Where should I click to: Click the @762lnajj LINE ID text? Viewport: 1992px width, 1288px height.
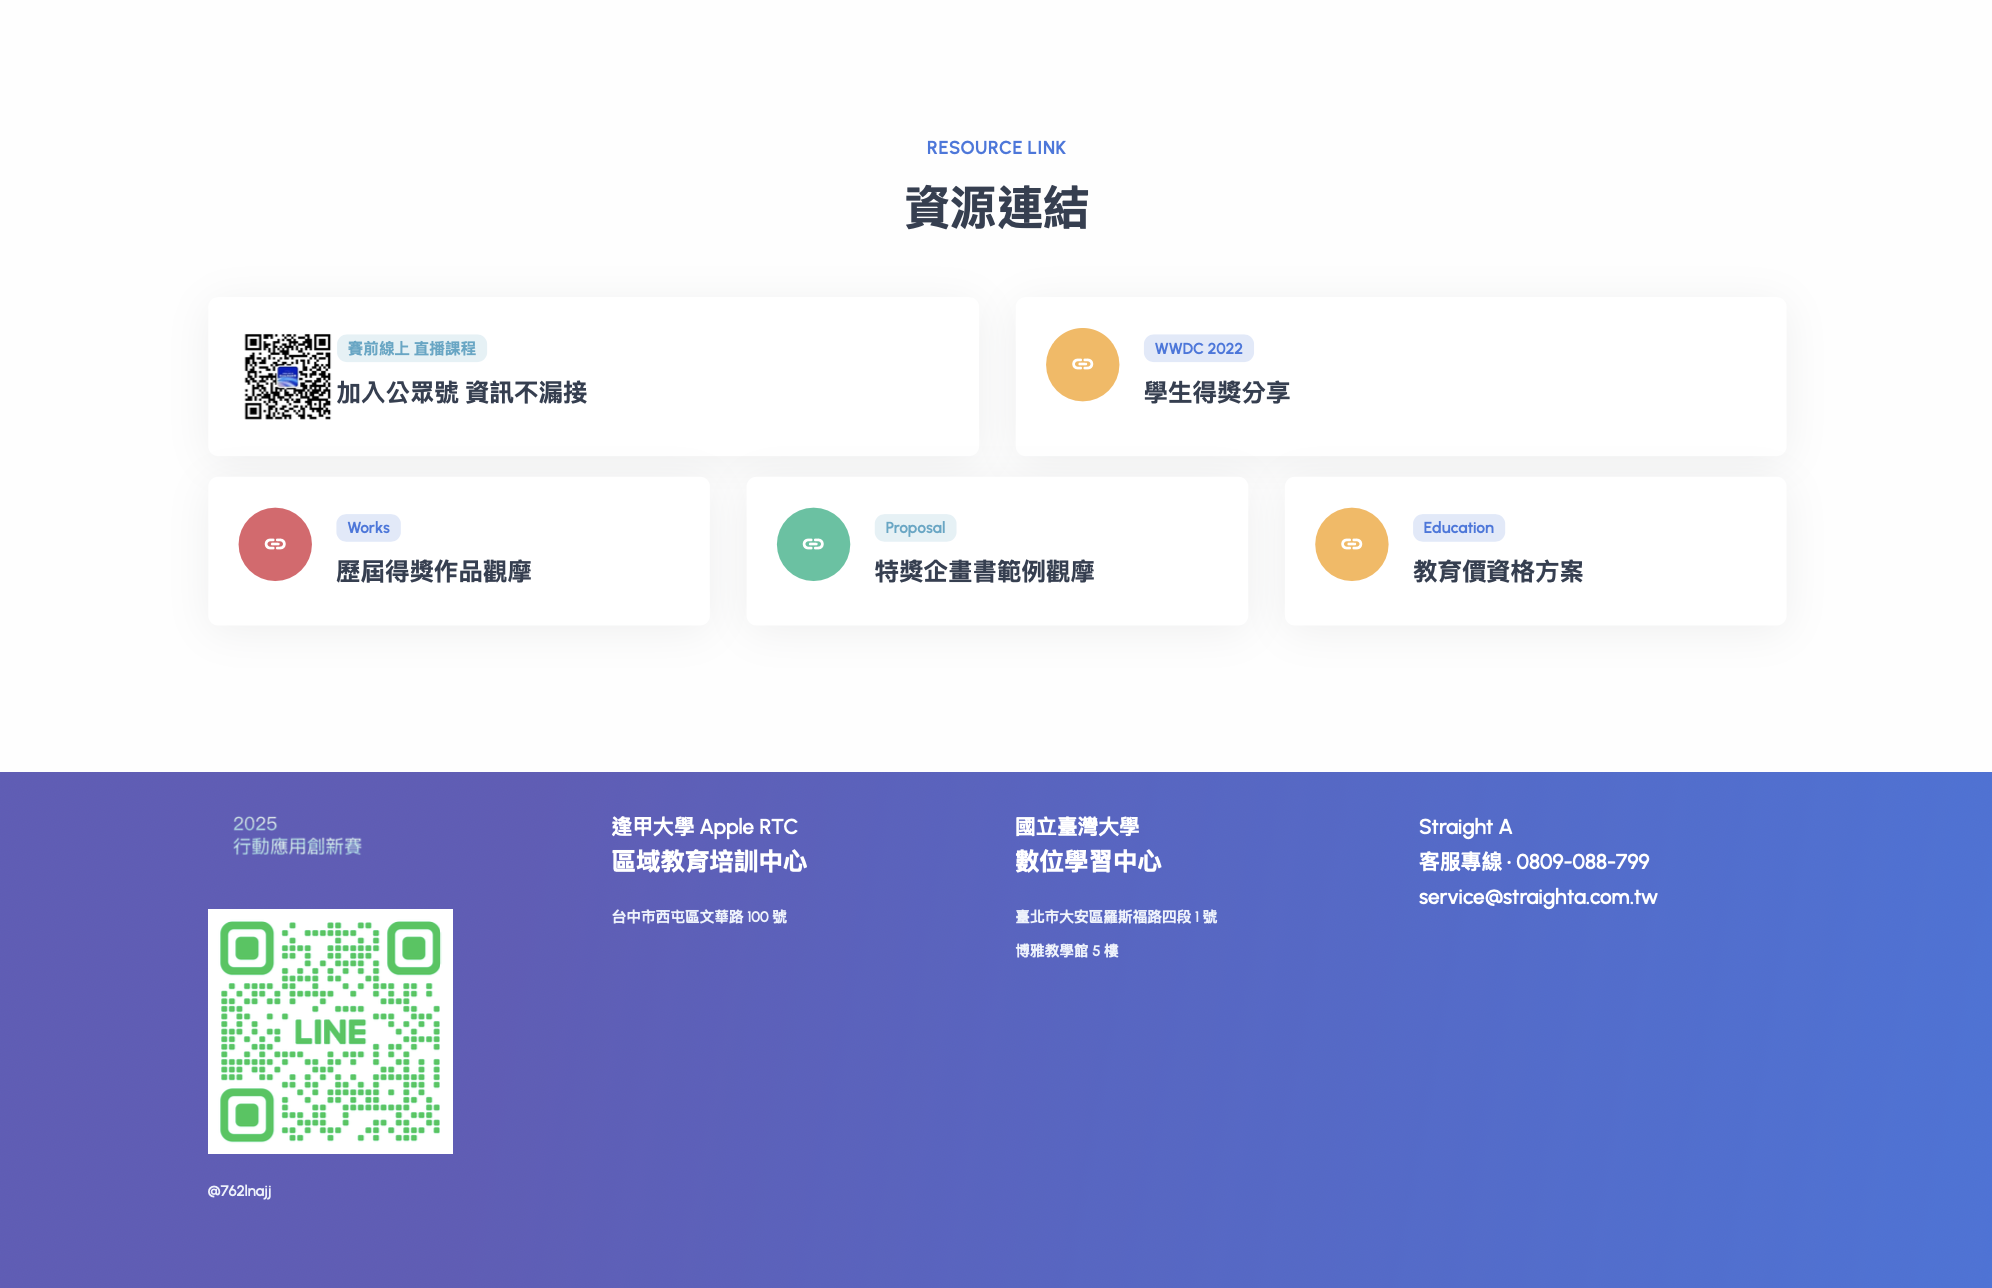click(239, 1190)
